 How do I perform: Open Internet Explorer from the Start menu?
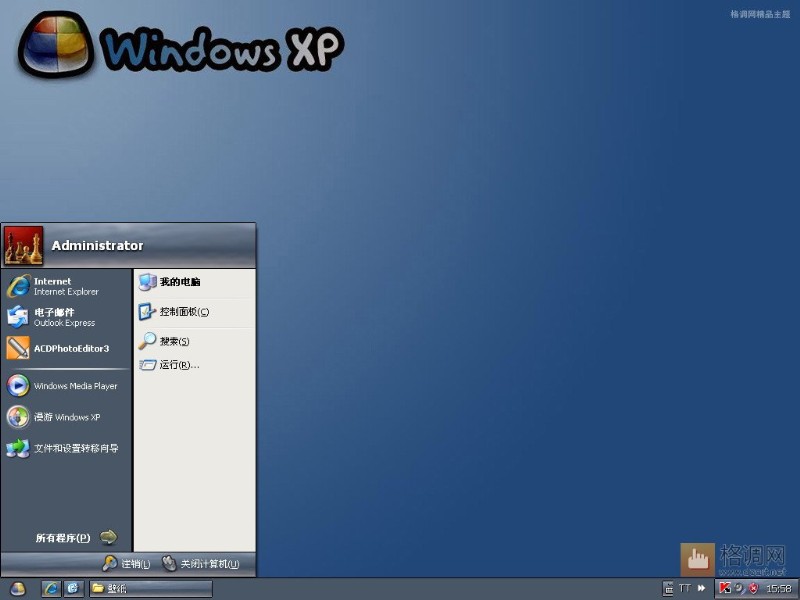(x=66, y=286)
